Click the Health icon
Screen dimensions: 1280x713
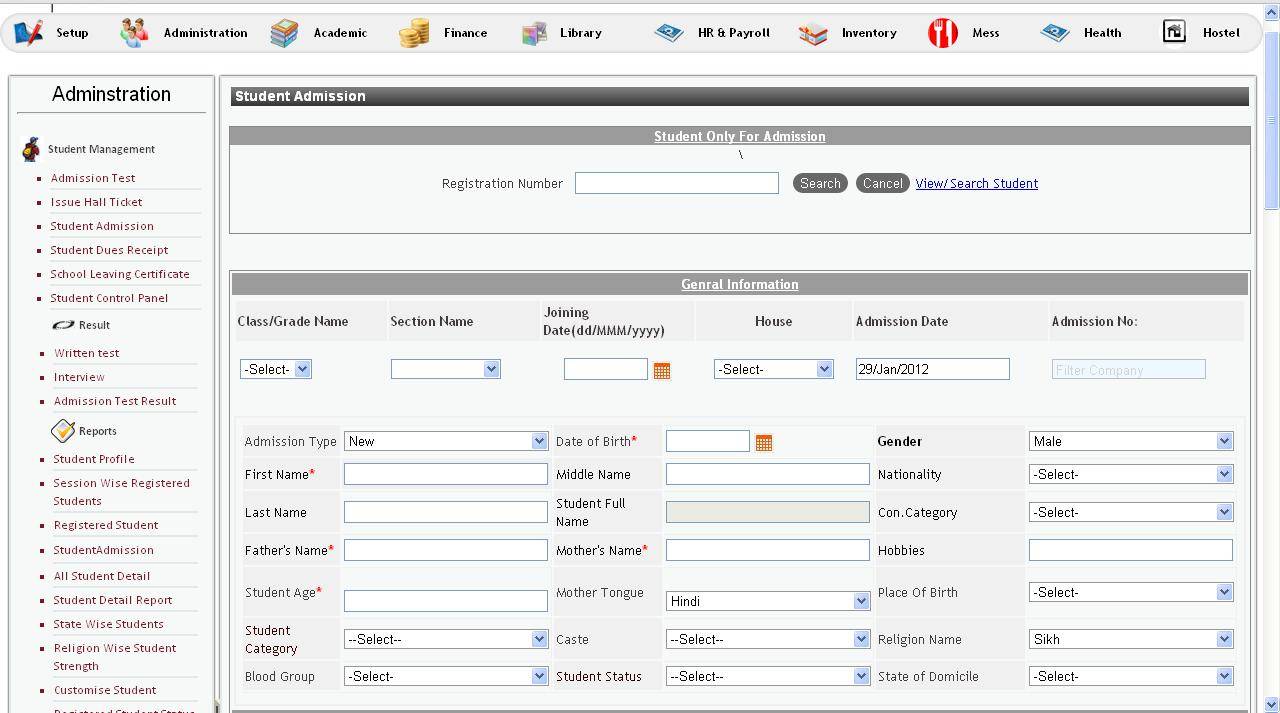(1054, 33)
